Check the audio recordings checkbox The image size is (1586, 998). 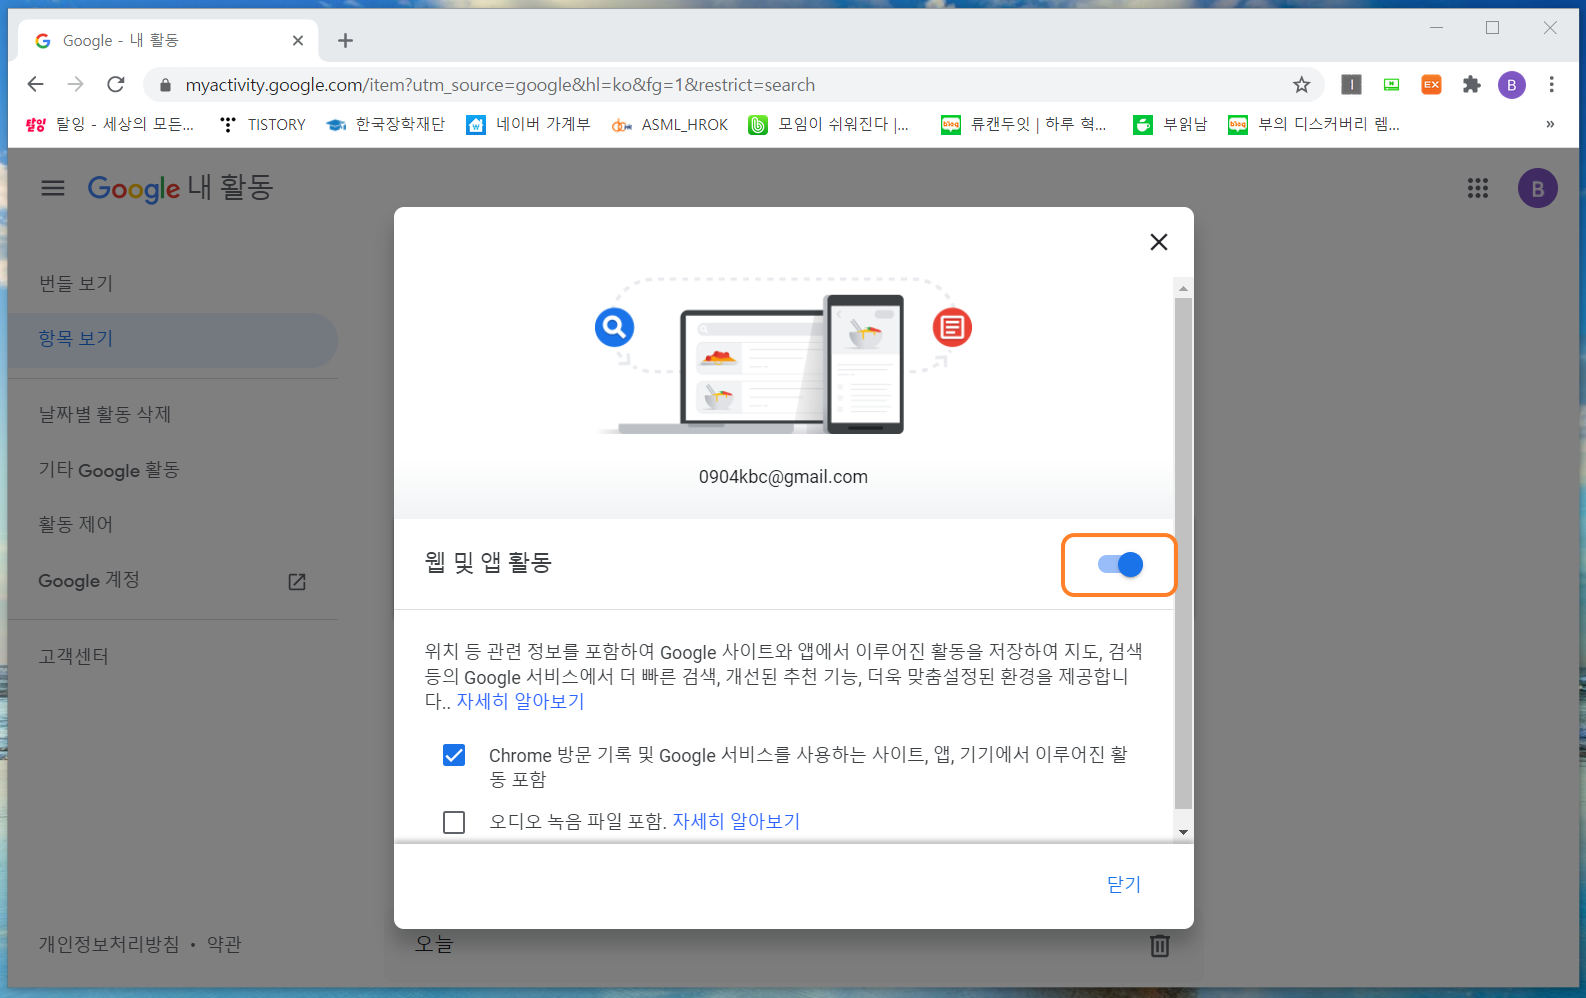click(x=454, y=822)
